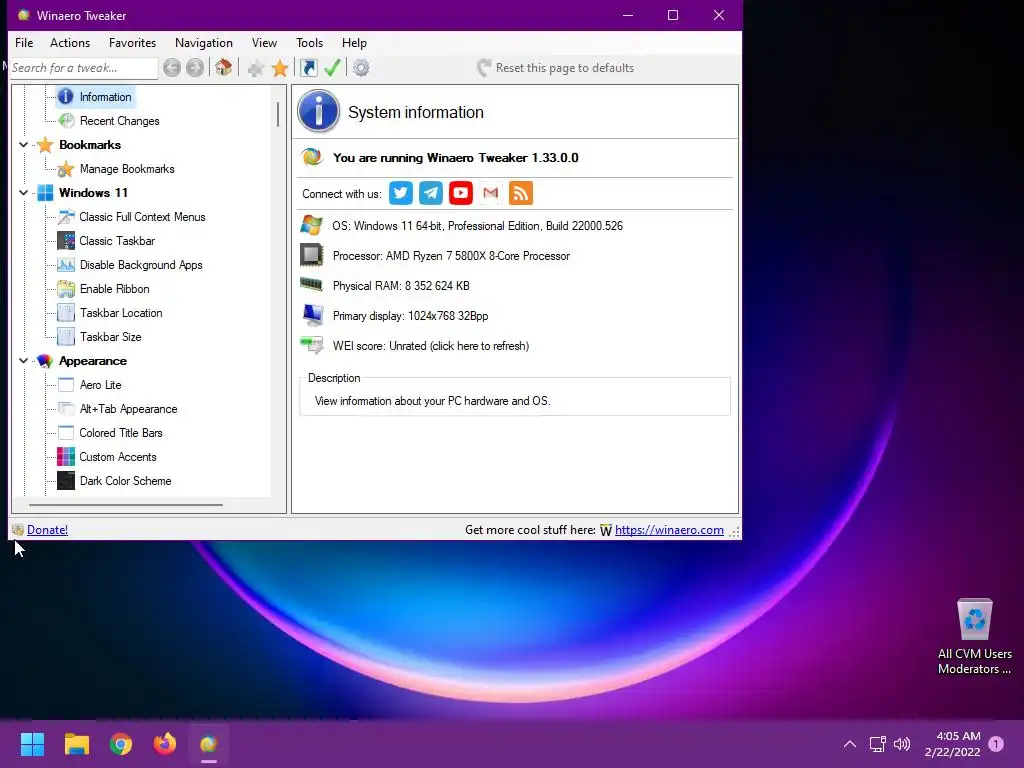The image size is (1024, 768).
Task: Collapse the Windows 11 tree section
Action: pyautogui.click(x=24, y=193)
